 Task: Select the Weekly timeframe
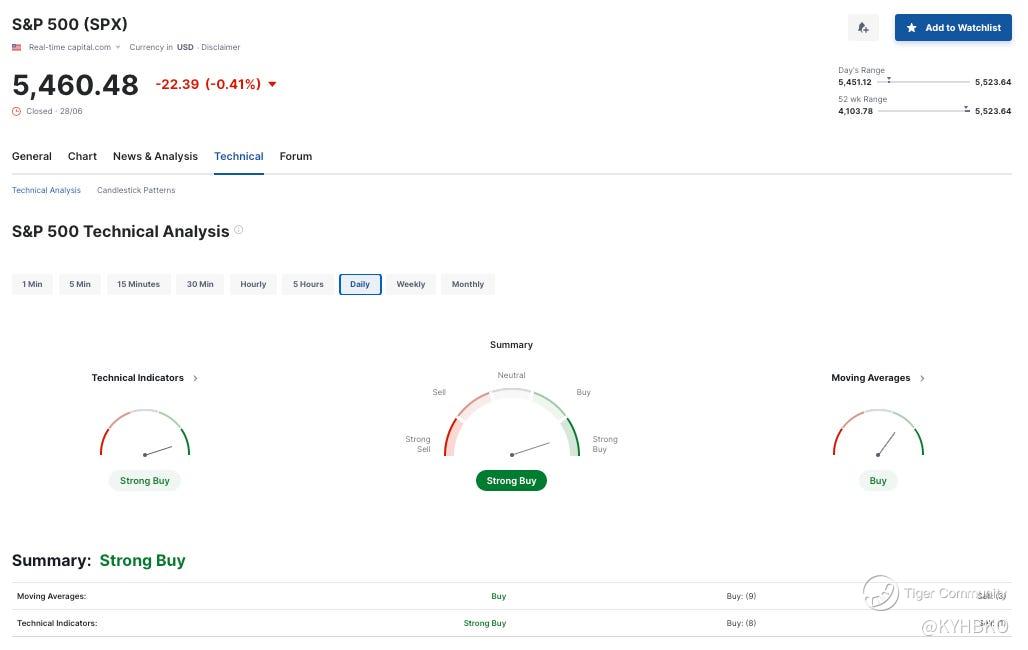coord(410,284)
